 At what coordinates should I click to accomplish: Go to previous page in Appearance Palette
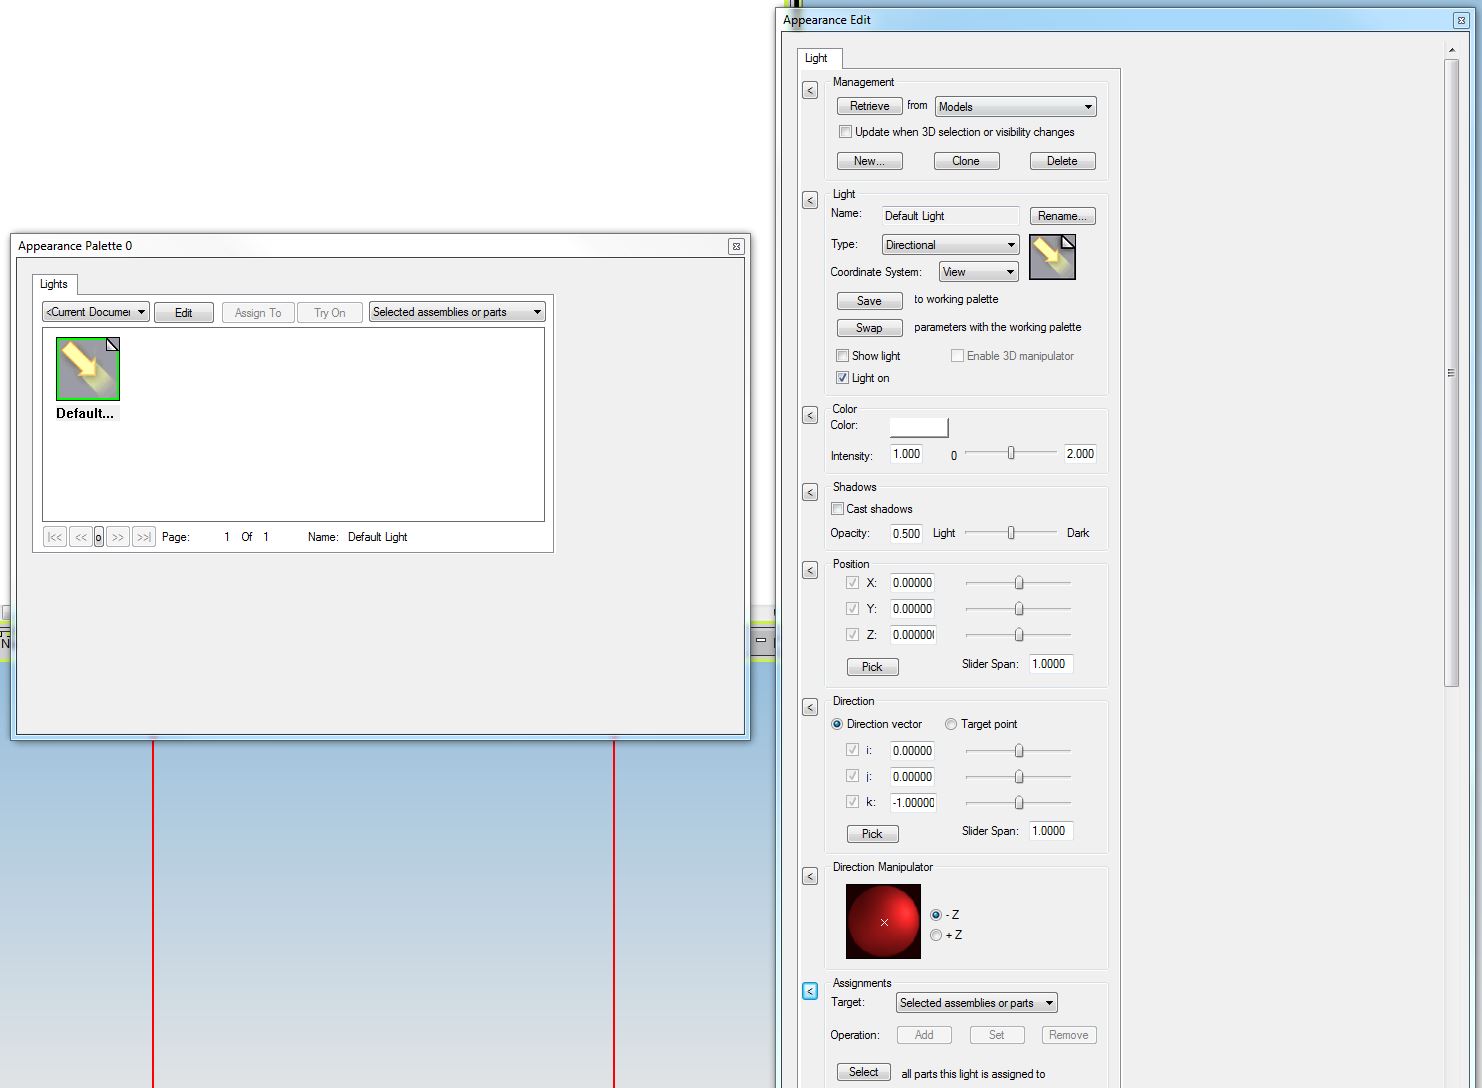click(x=81, y=537)
